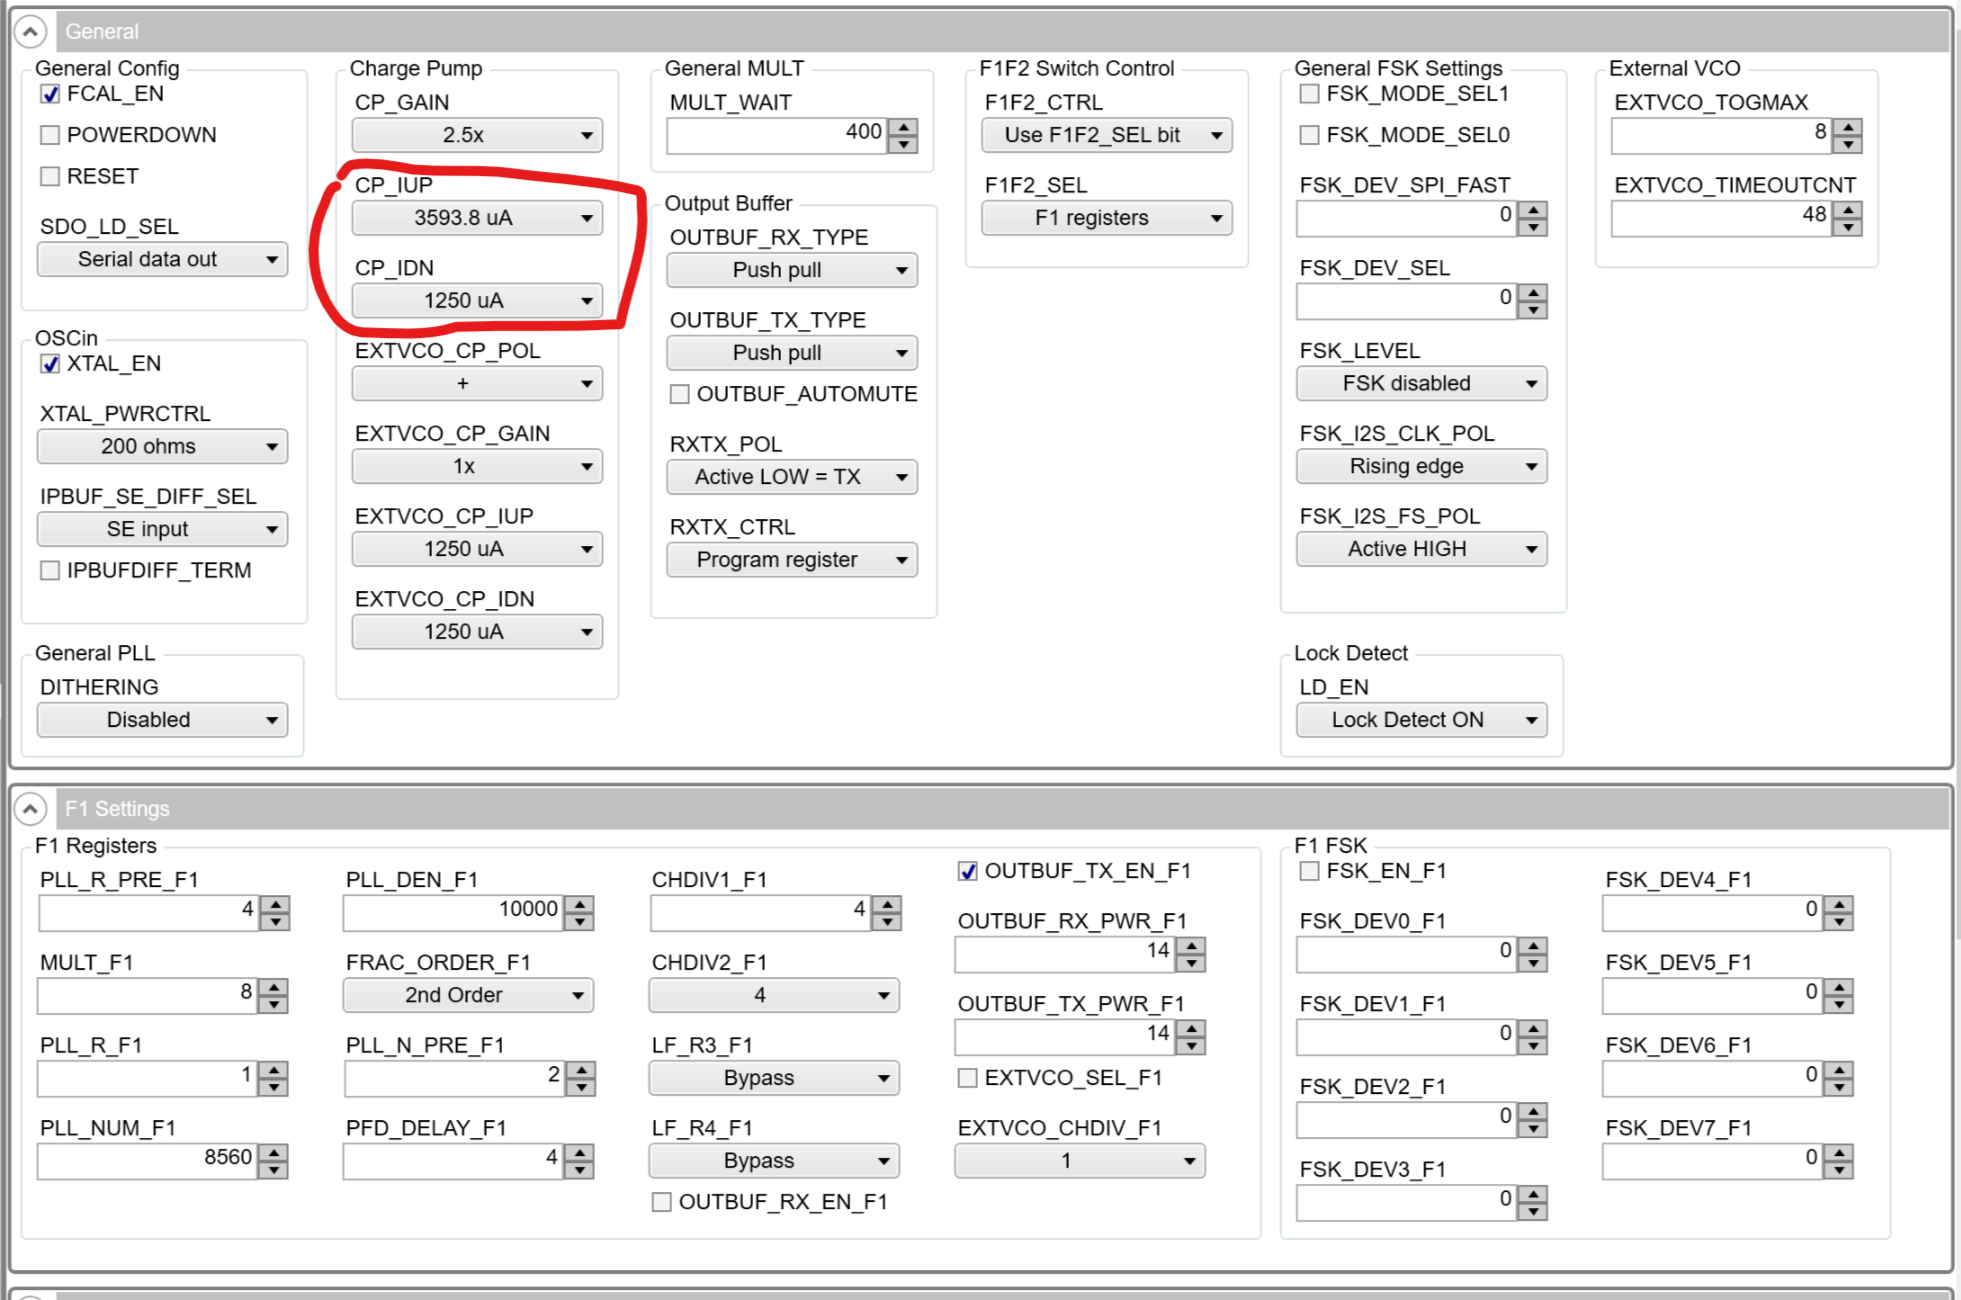Viewport: 1961px width, 1300px height.
Task: Enable the POWERDOWN checkbox
Action: 50,135
